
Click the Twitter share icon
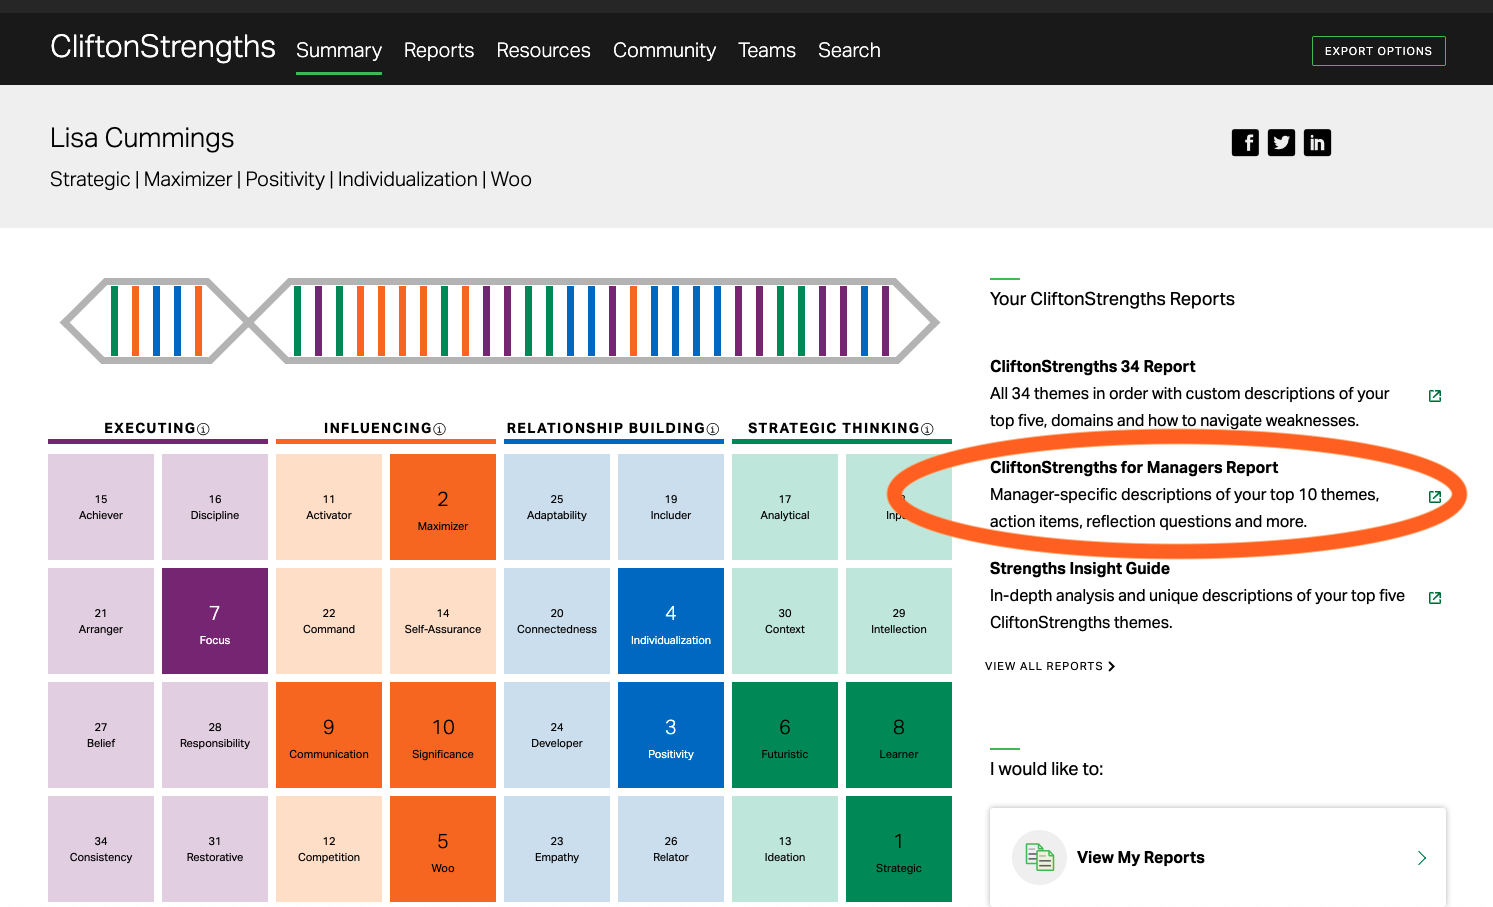[x=1281, y=143]
